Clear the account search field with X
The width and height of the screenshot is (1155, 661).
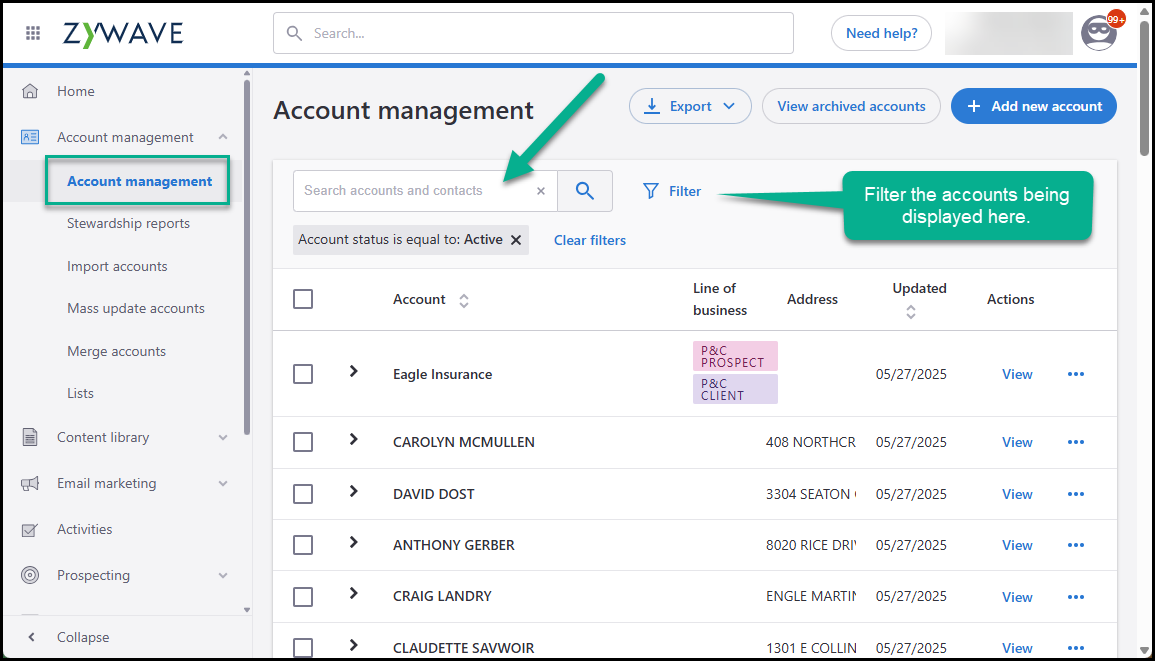(541, 191)
